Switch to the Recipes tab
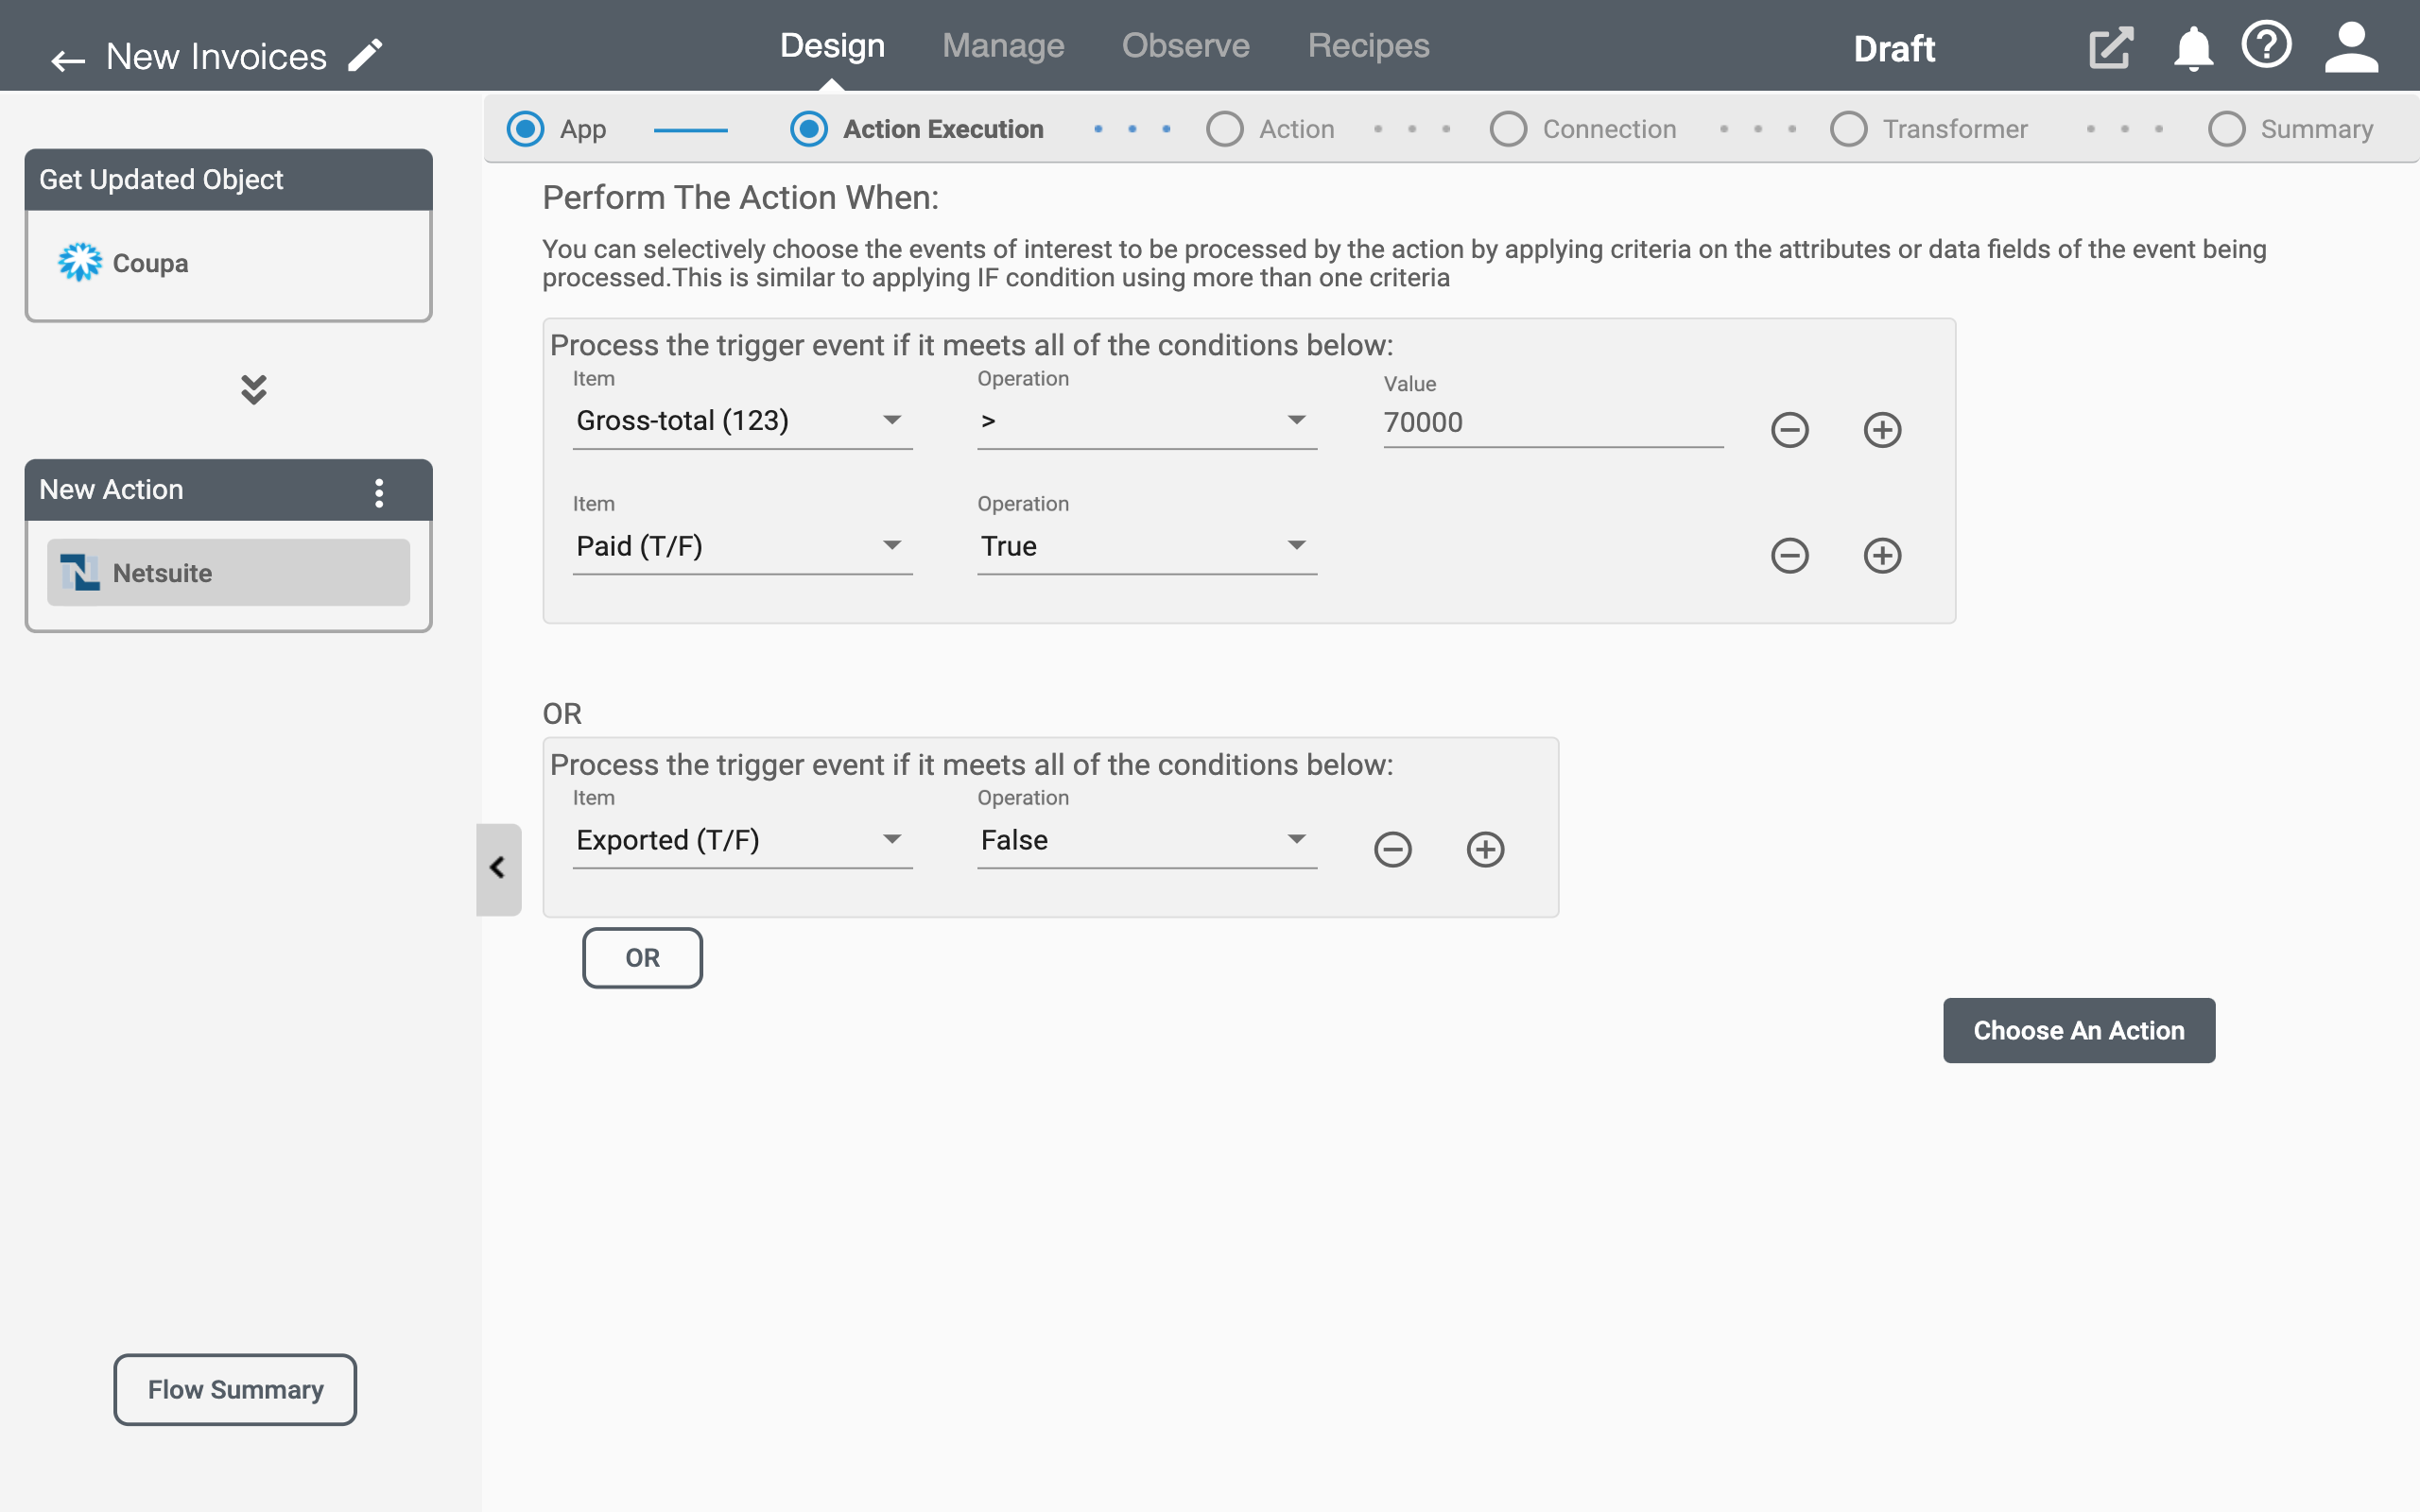The height and width of the screenshot is (1512, 2420). point(1368,47)
